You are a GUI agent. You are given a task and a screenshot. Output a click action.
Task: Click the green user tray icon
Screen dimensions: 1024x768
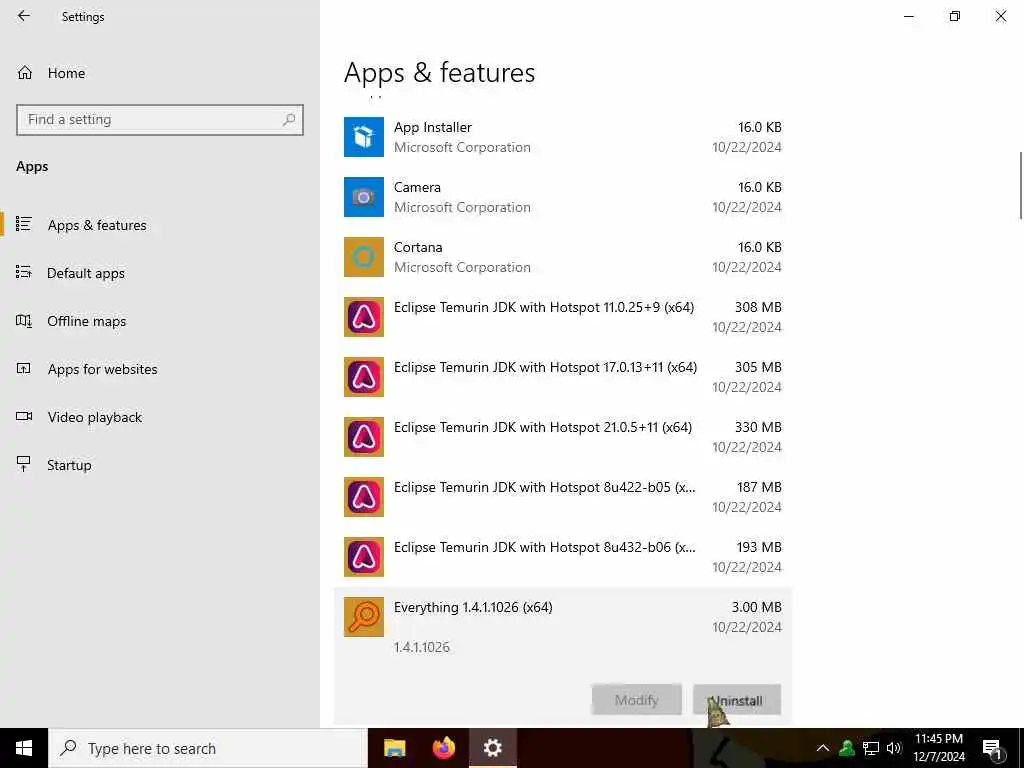[847, 748]
